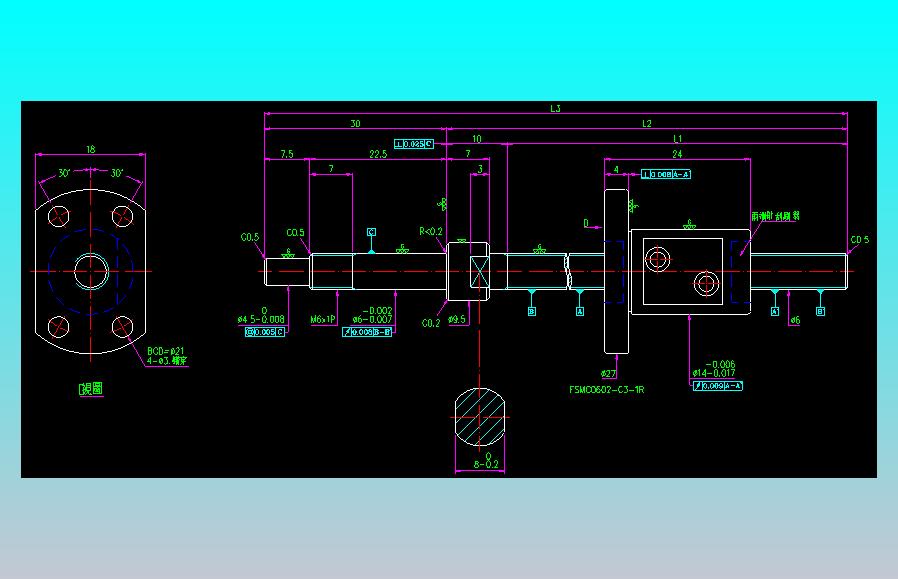This screenshot has width=898, height=579.
Task: Pick the crossed wrench-flat rectangle on the collar
Action: (x=479, y=271)
